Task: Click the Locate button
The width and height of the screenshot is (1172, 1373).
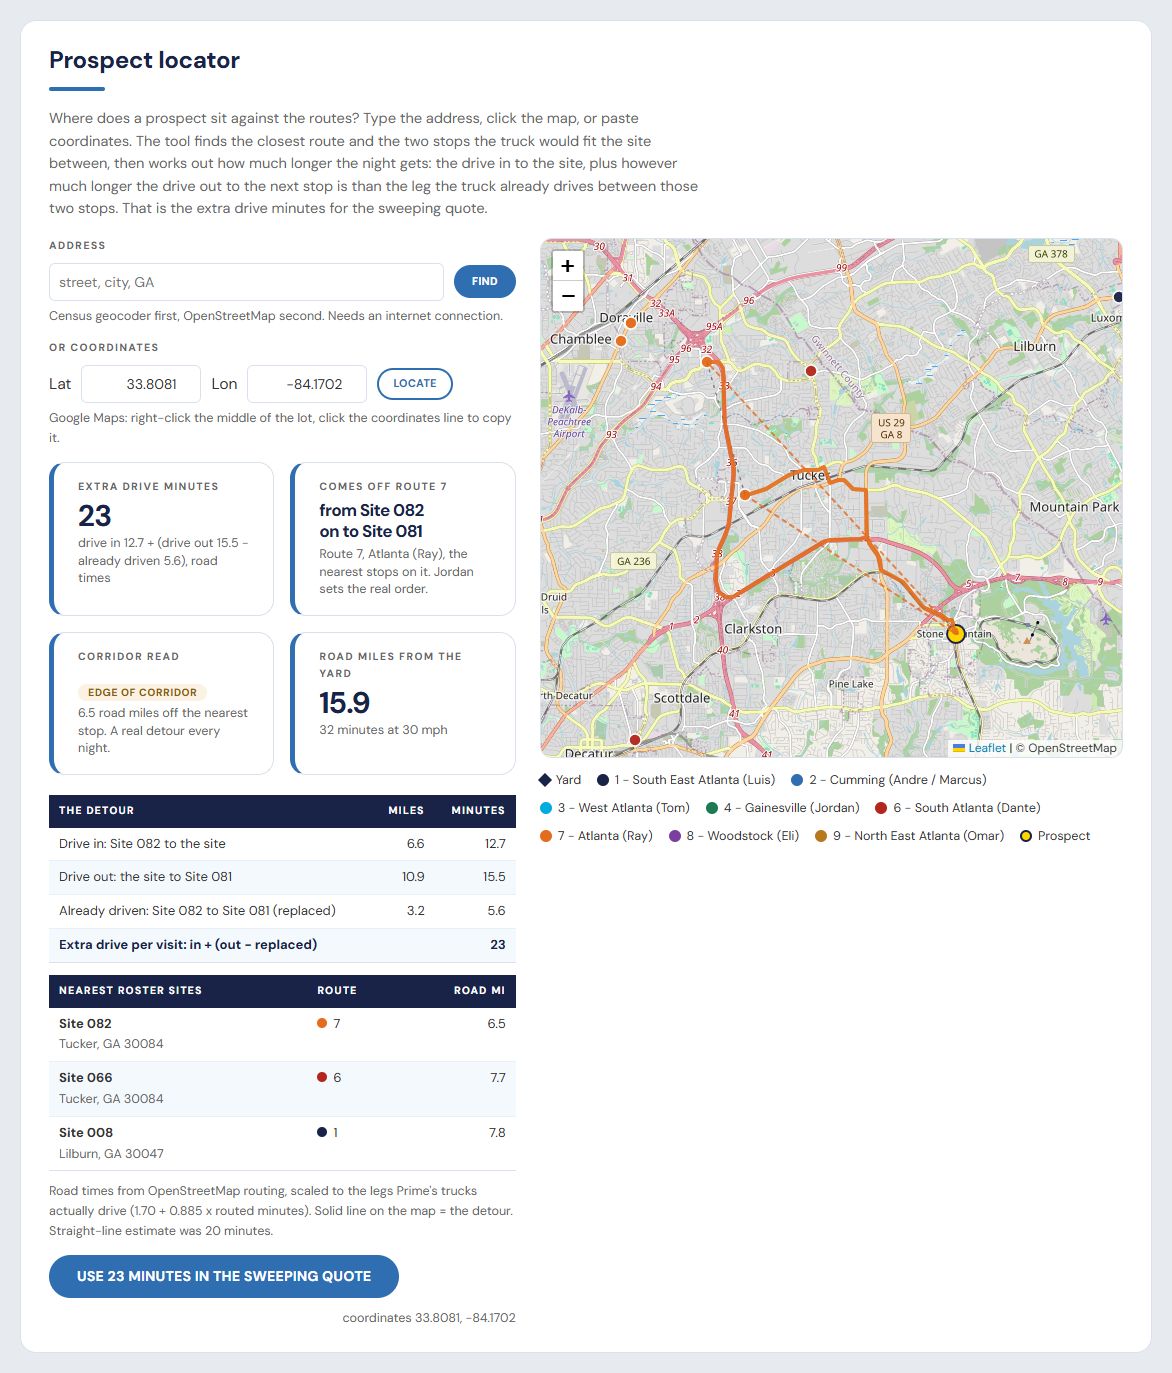Action: pos(415,384)
